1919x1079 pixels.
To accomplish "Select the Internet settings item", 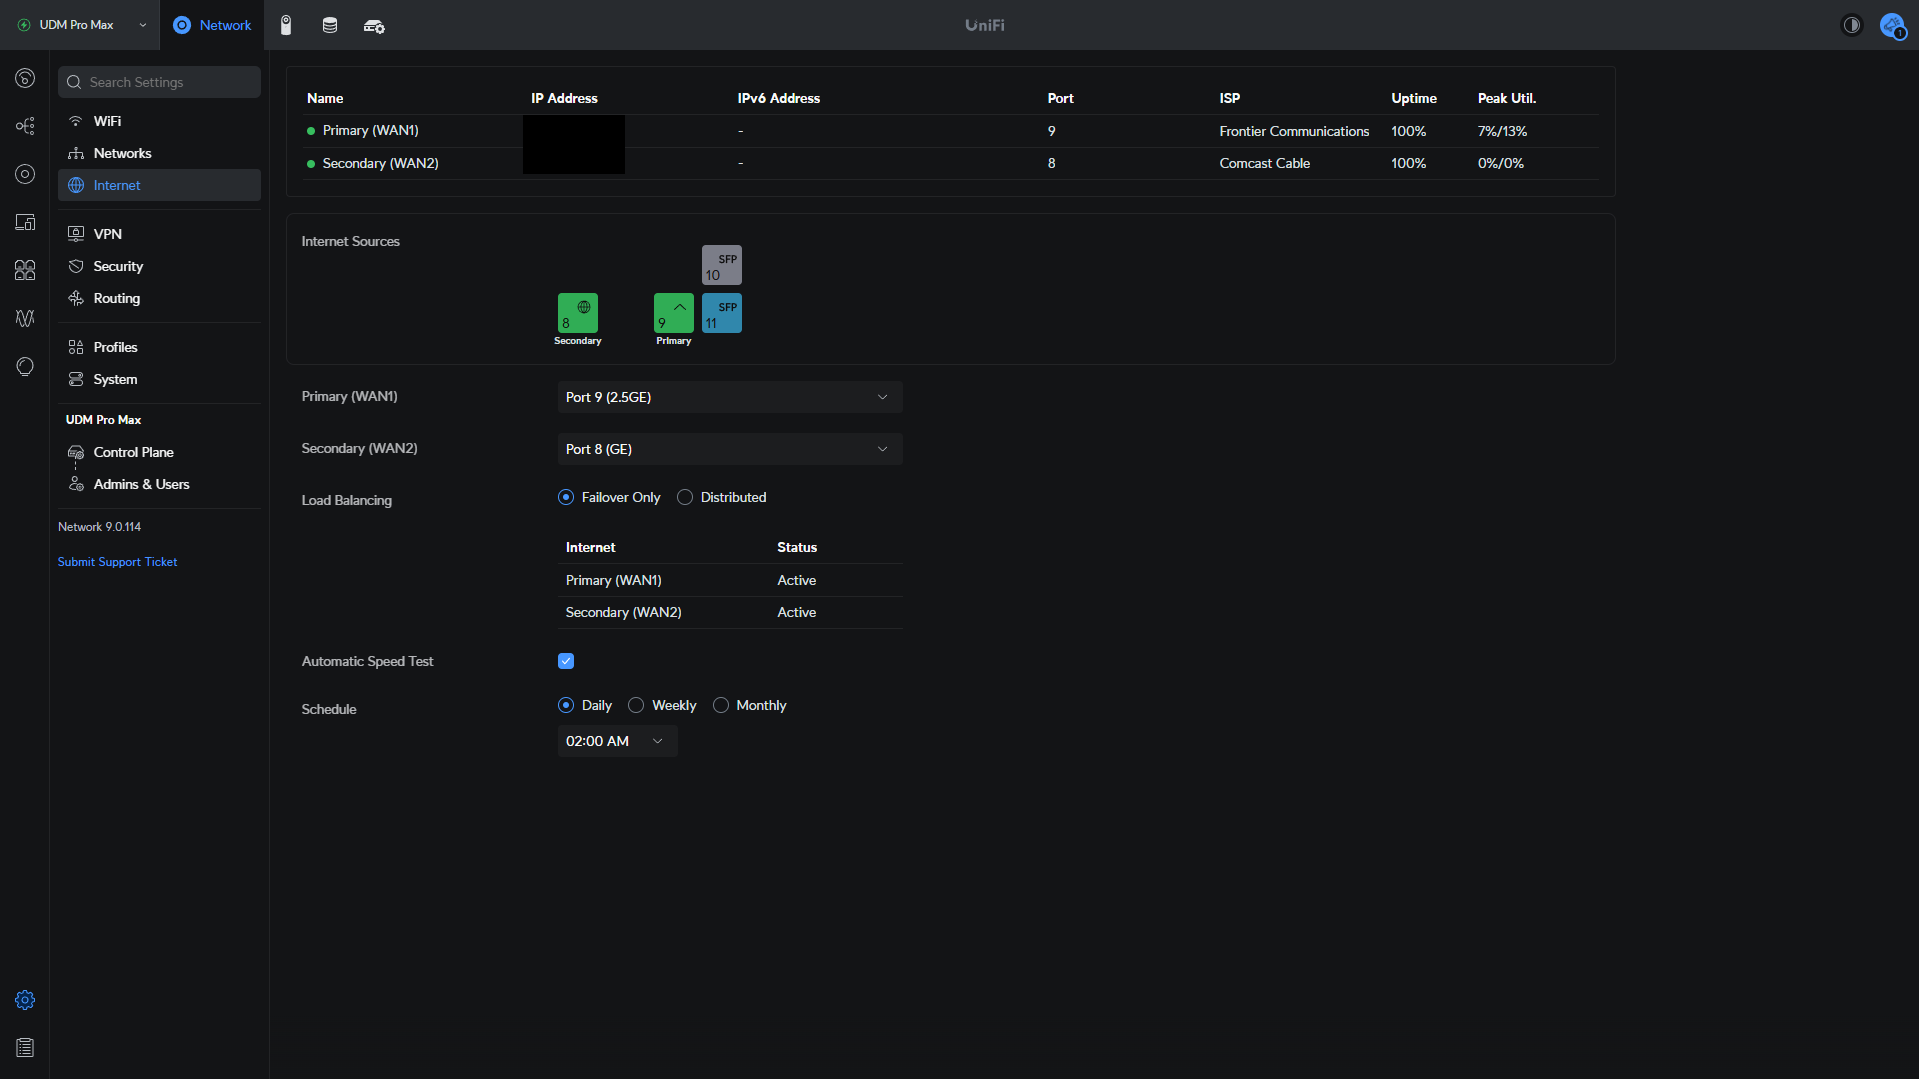I will tap(159, 185).
